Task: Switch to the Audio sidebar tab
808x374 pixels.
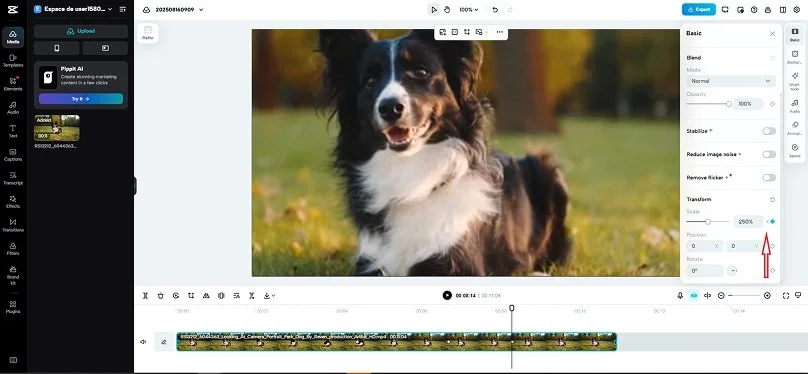Action: pyautogui.click(x=13, y=107)
